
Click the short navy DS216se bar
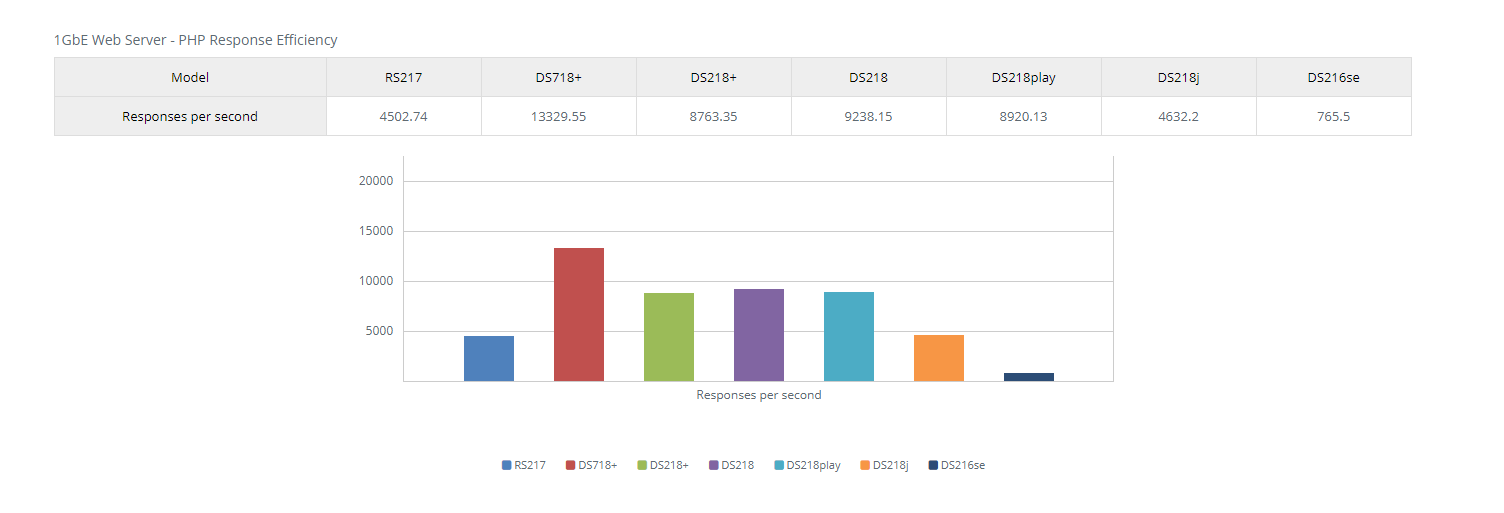[x=1029, y=377]
